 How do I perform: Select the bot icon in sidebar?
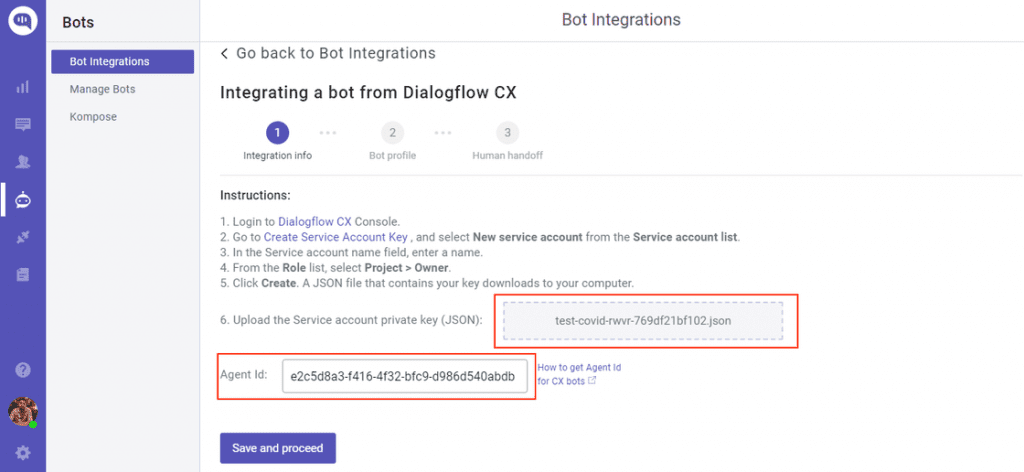(22, 200)
